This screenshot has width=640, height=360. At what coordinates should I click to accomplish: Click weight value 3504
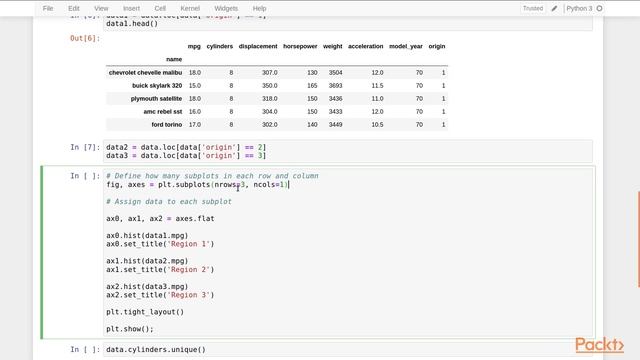(x=336, y=72)
